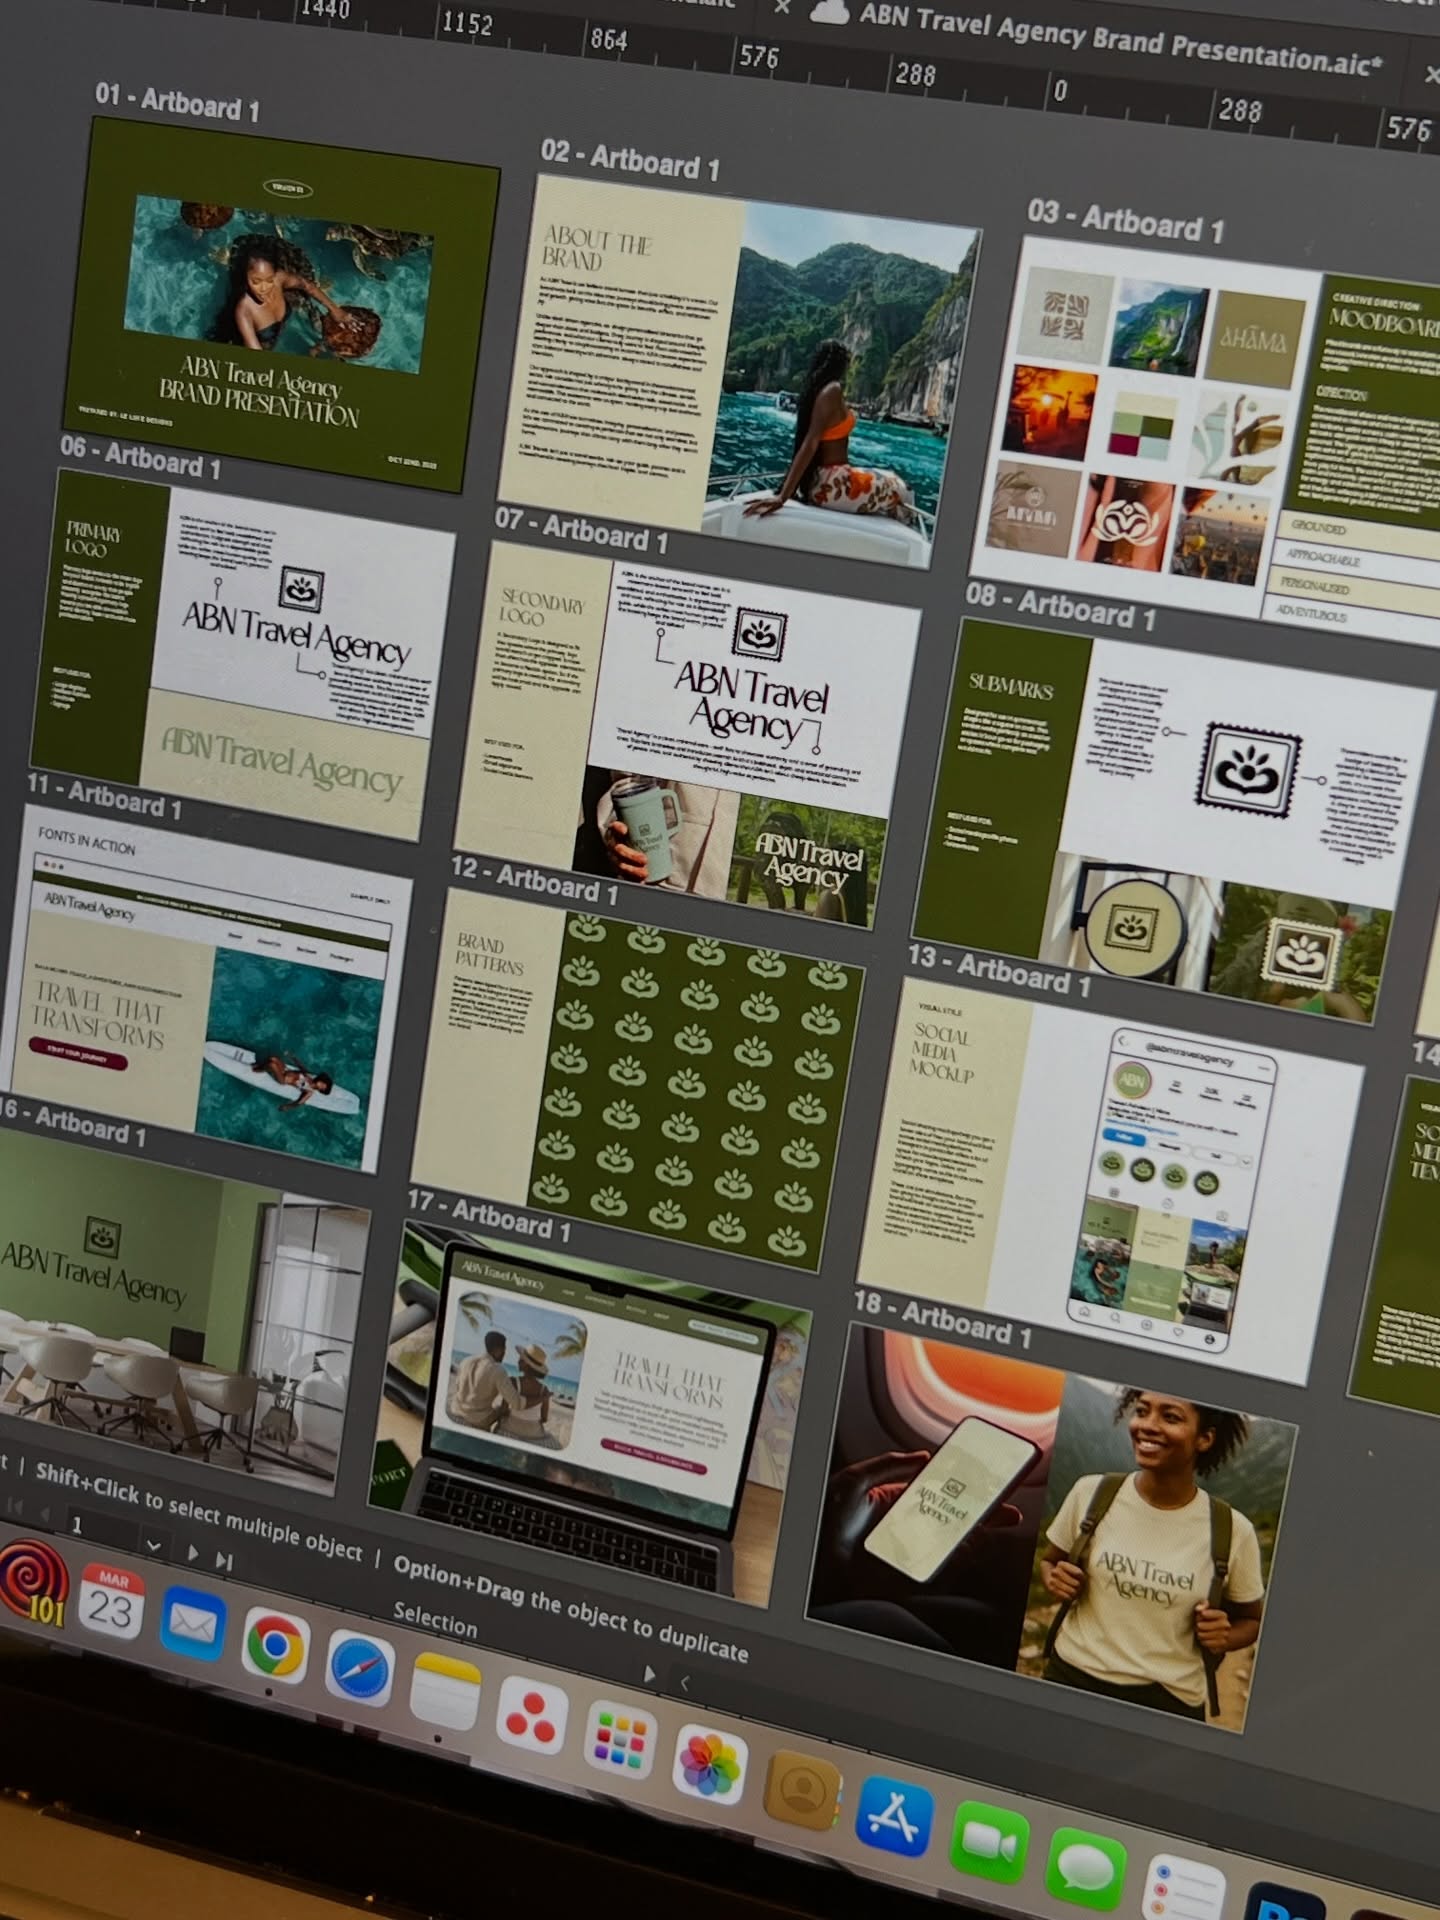Click the Next artboard arrow in status bar
Viewport: 1440px width, 1920px height.
192,1552
